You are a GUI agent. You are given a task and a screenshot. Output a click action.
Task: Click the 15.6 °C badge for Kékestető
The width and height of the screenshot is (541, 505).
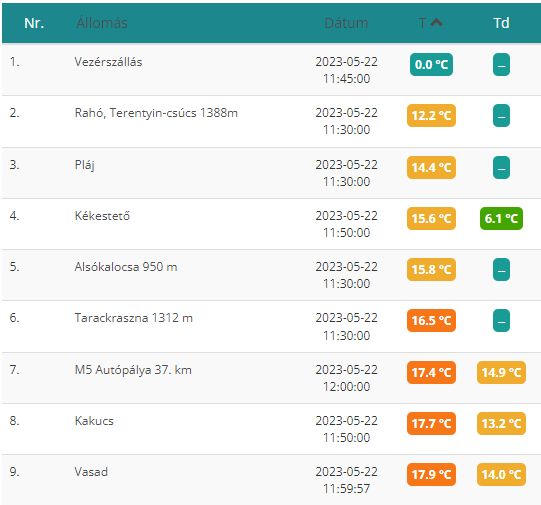431,218
